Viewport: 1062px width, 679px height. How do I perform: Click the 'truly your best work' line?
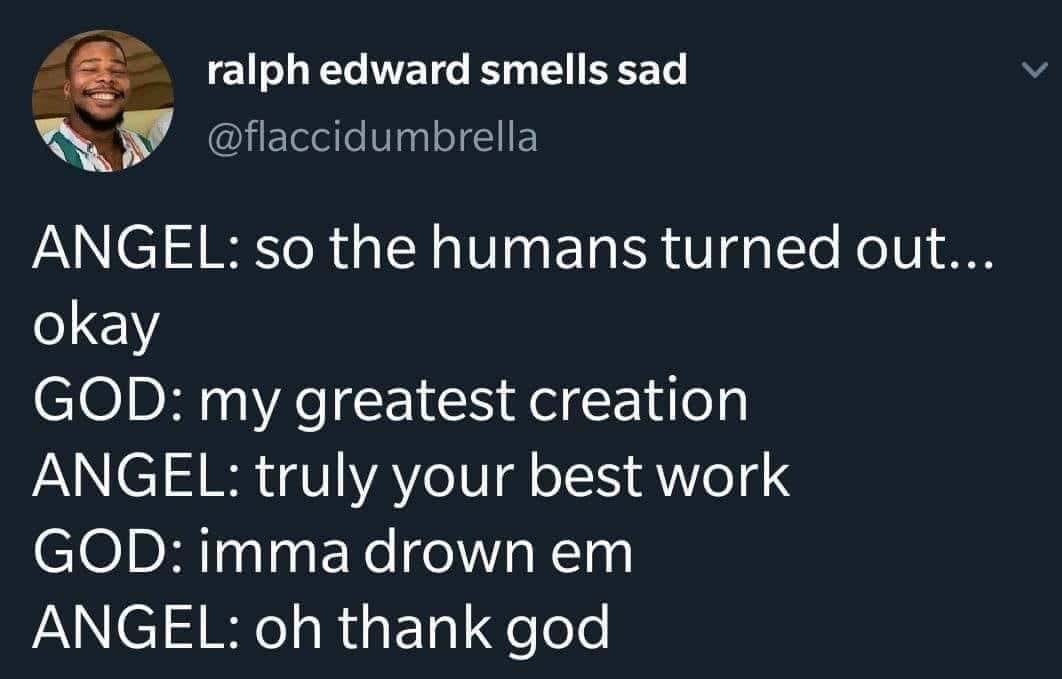click(410, 477)
